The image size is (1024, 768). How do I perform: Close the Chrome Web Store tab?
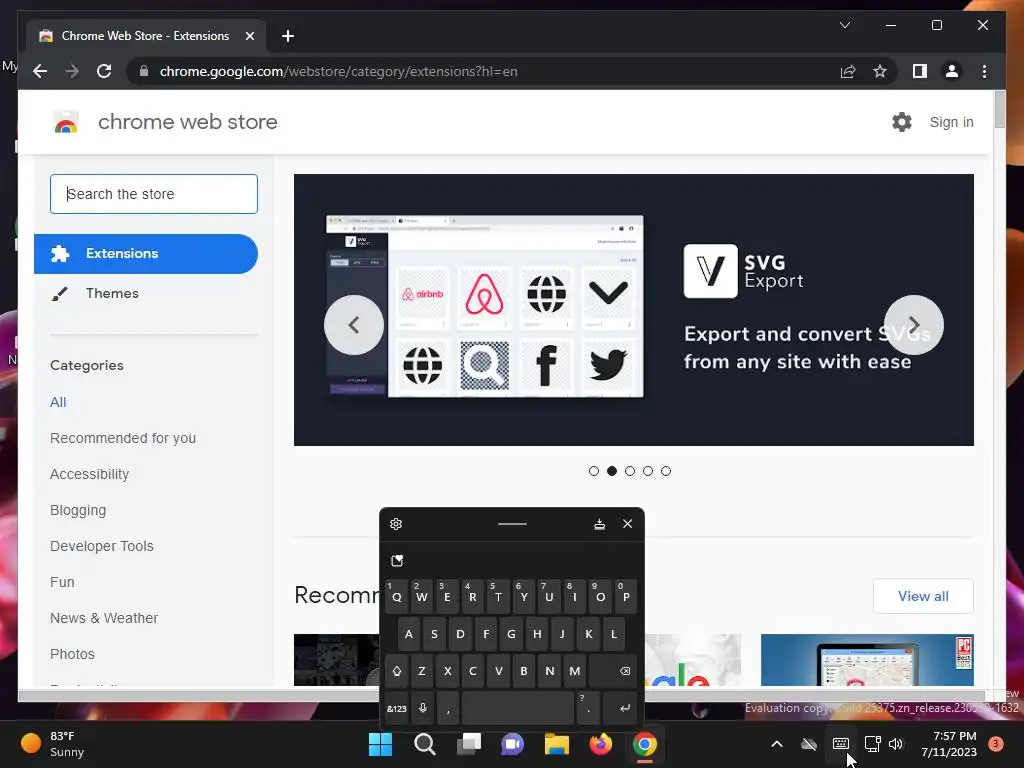click(249, 36)
